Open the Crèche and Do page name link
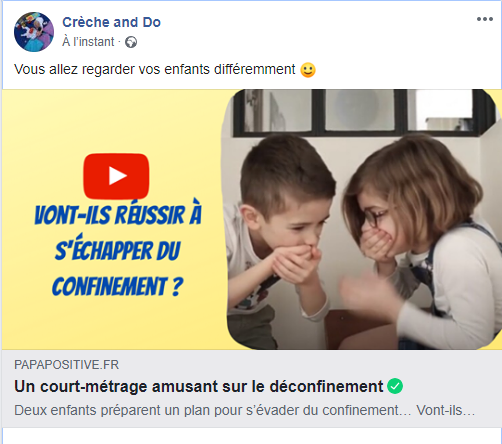The width and height of the screenshot is (502, 444). point(111,22)
